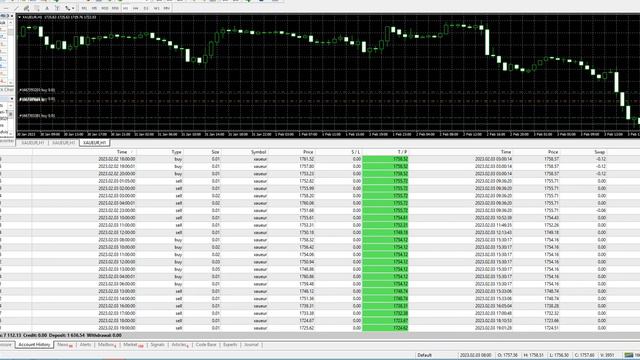The height and width of the screenshot is (360, 640).
Task: Switch chart to M30 timeframe
Action: (x=116, y=8)
